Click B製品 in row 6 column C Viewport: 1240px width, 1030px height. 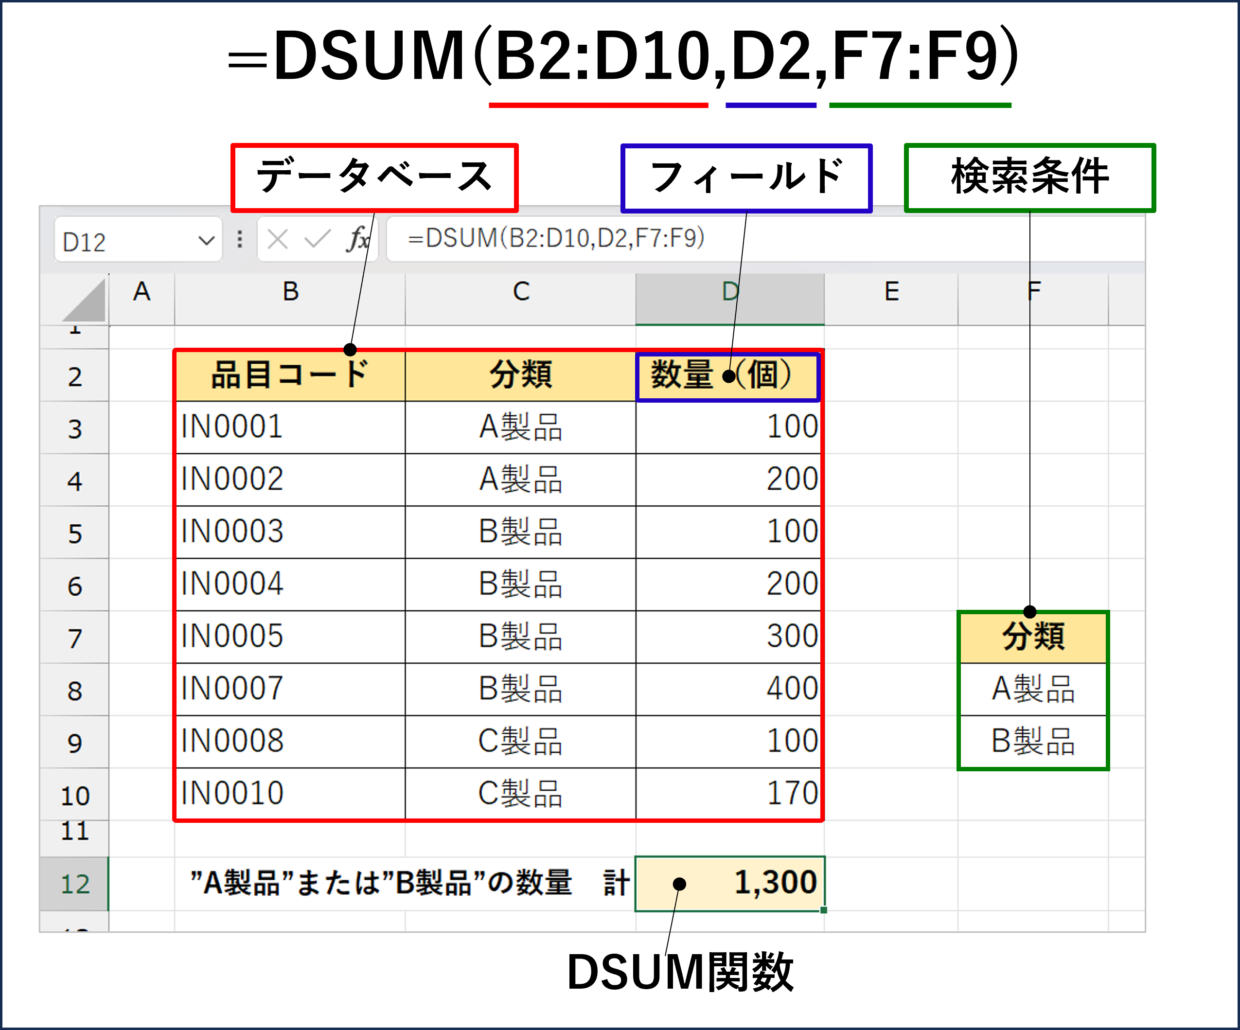coord(520,585)
